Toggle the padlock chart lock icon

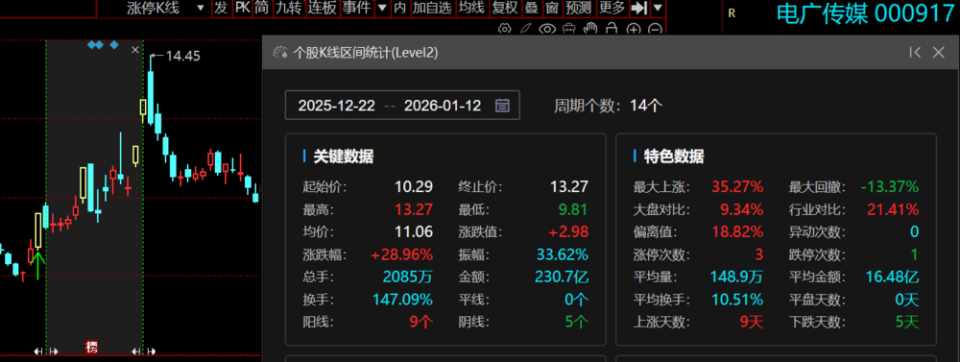coord(612,28)
